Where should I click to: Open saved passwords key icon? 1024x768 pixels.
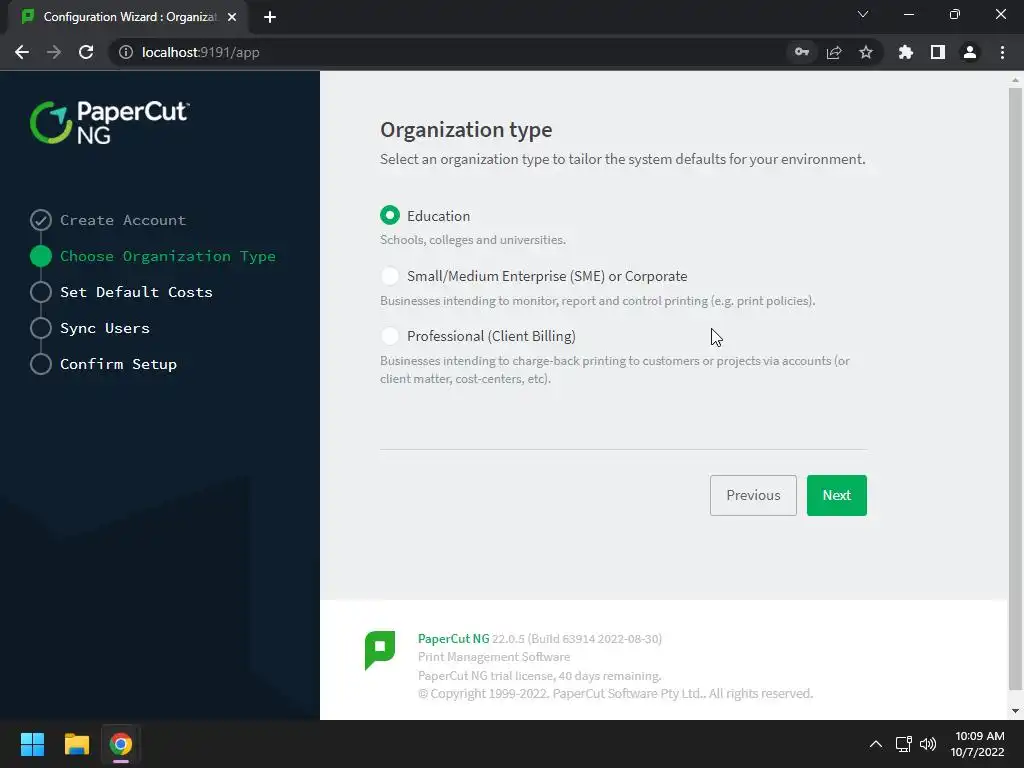click(x=802, y=52)
